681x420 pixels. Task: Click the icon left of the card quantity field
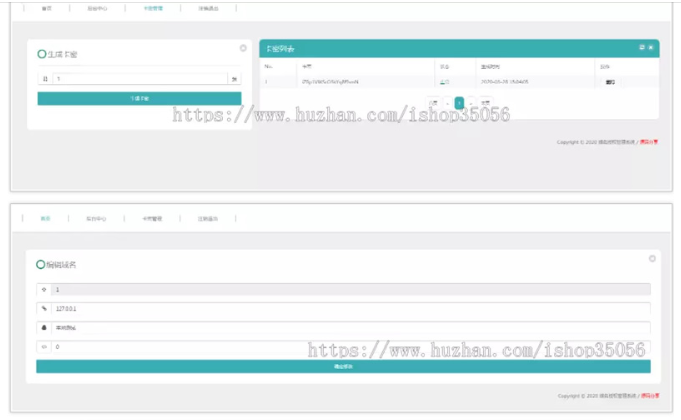pos(45,78)
